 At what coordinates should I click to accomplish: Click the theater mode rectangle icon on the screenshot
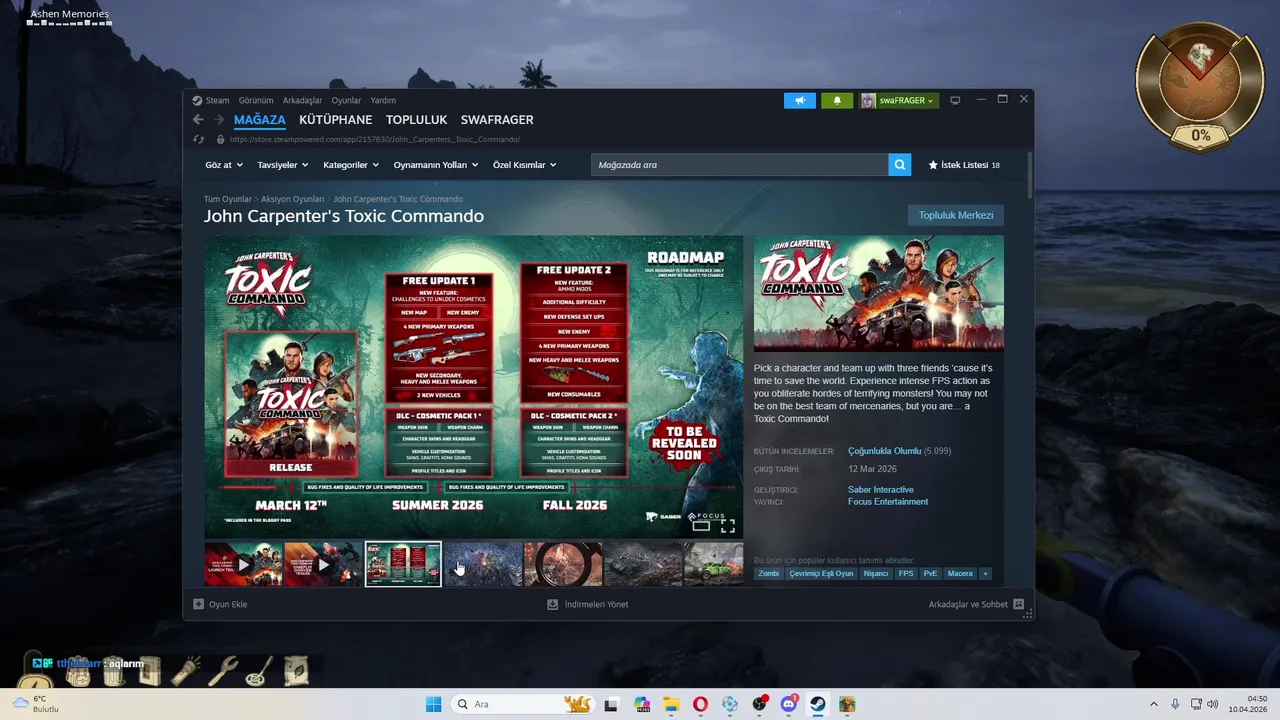701,526
